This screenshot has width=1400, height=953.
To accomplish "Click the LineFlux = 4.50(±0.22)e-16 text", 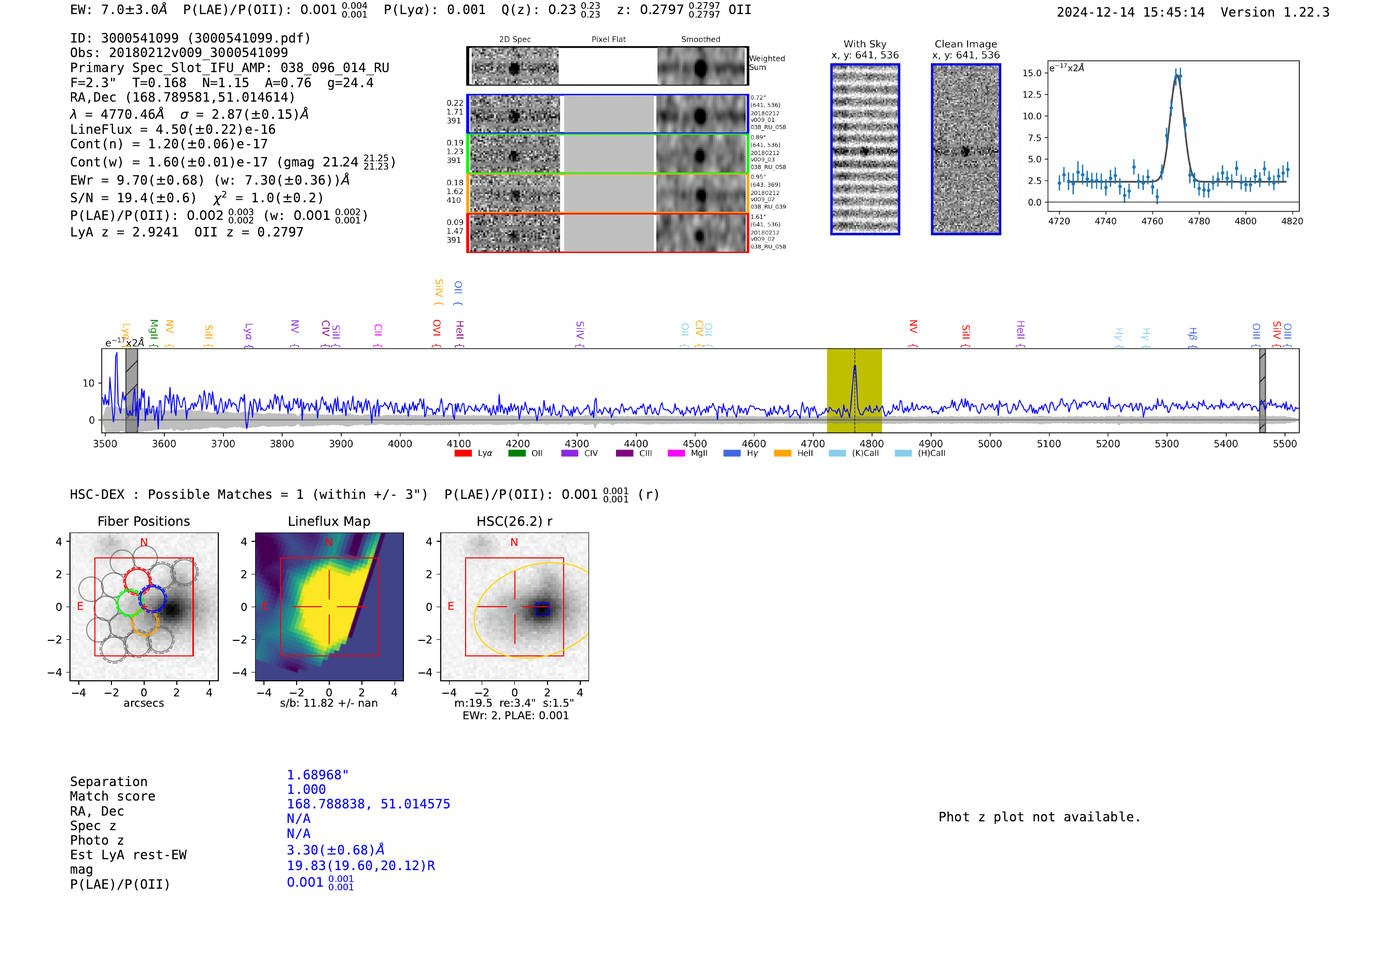I will pos(173,129).
